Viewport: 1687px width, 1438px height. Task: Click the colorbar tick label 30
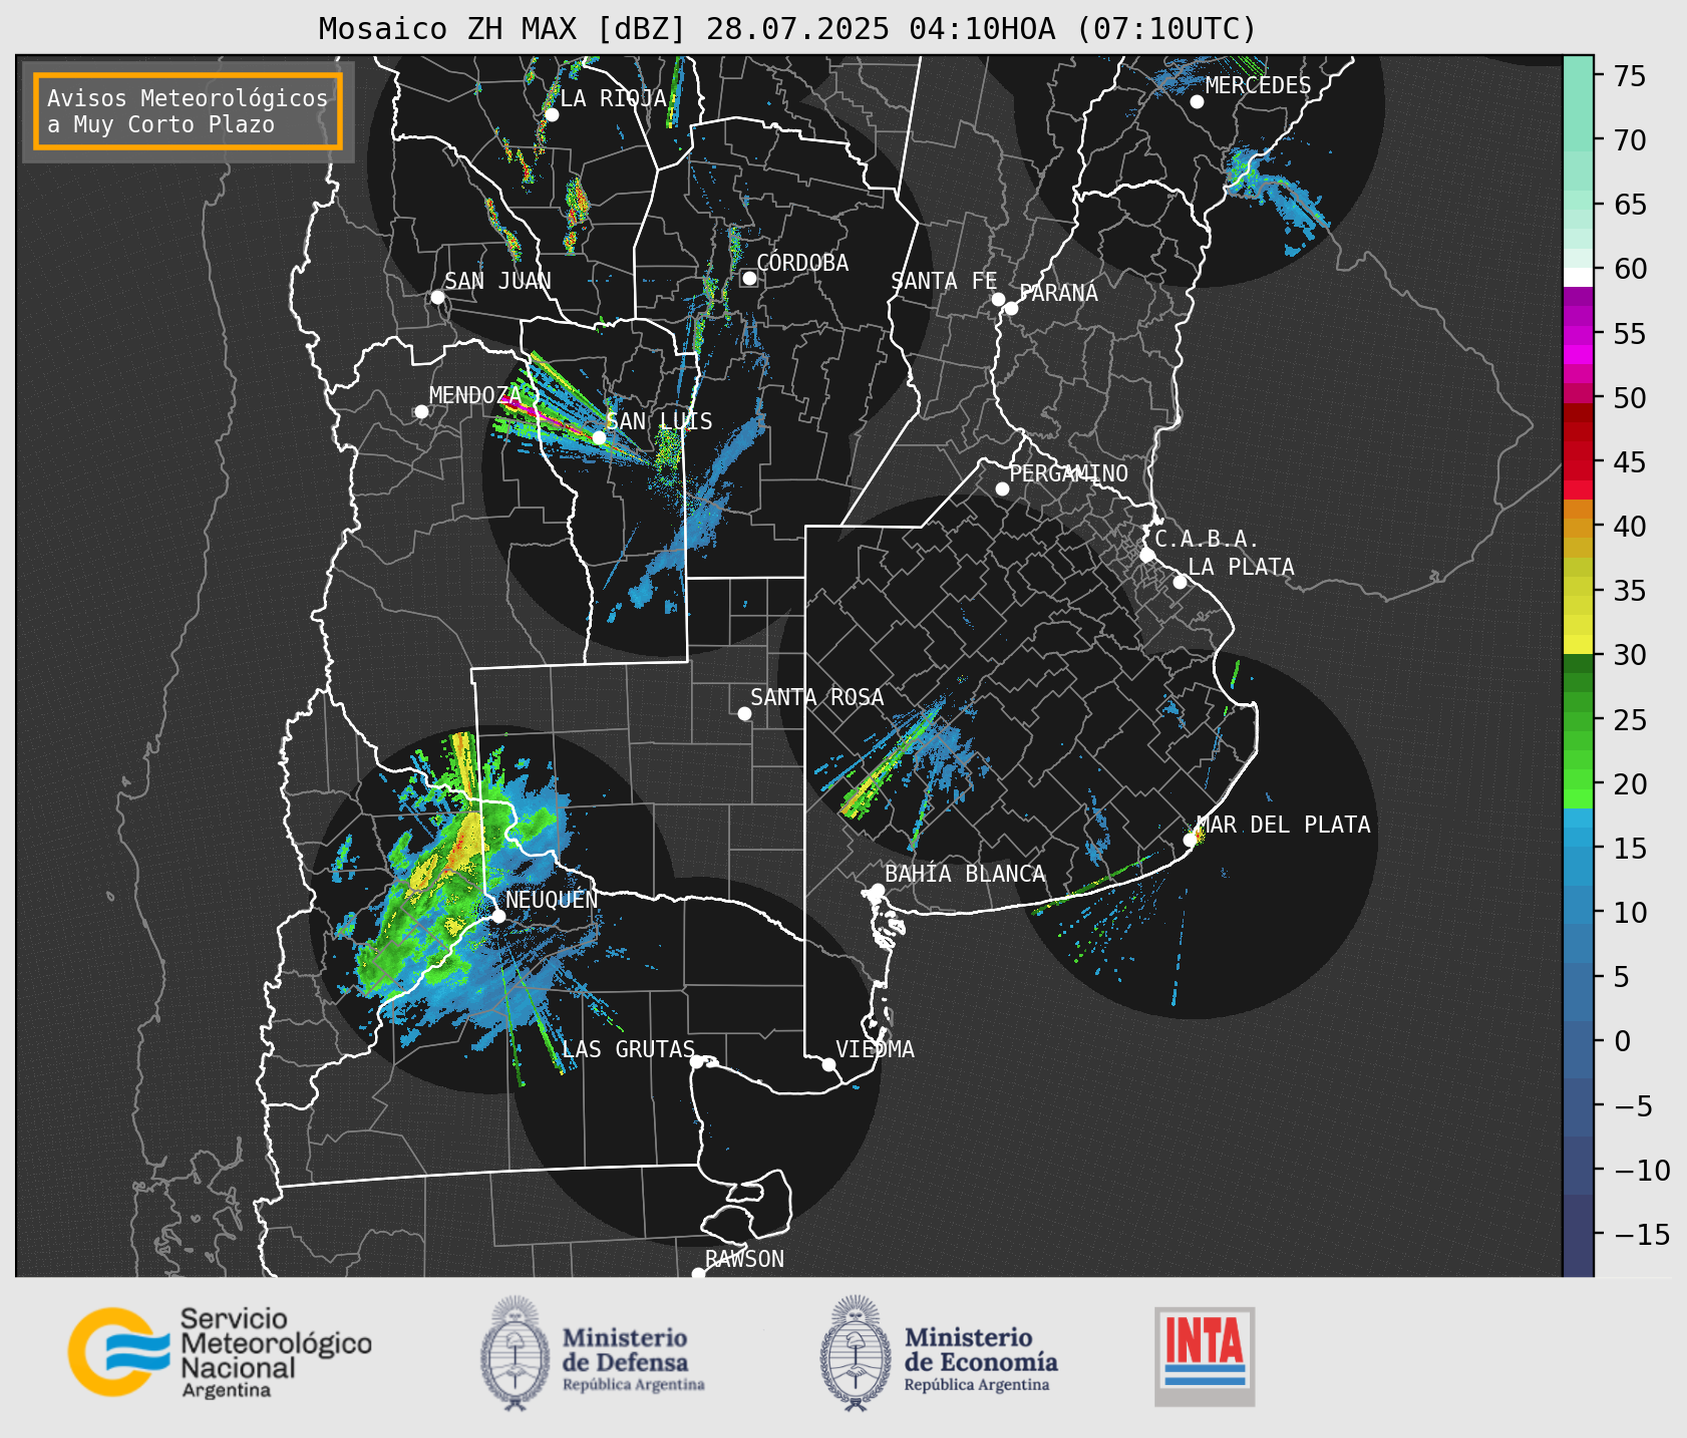coord(1629,655)
